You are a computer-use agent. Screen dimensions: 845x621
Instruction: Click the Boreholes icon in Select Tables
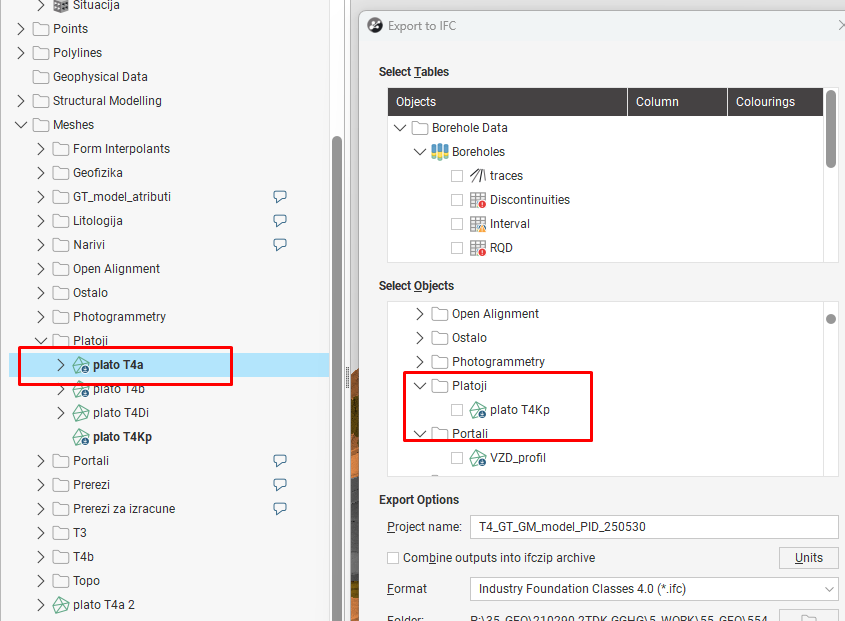tap(440, 151)
